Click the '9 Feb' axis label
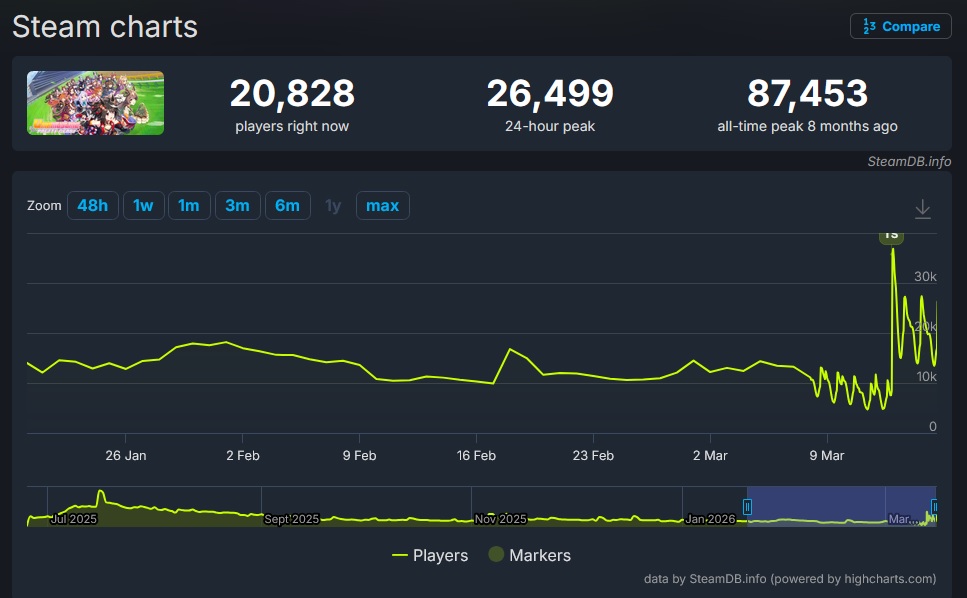This screenshot has height=598, width=967. 360,456
